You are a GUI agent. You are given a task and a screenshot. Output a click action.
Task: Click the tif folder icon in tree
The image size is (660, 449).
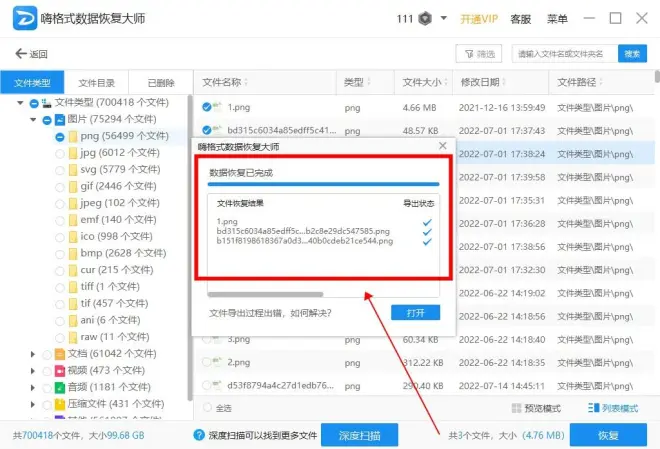tap(73, 304)
